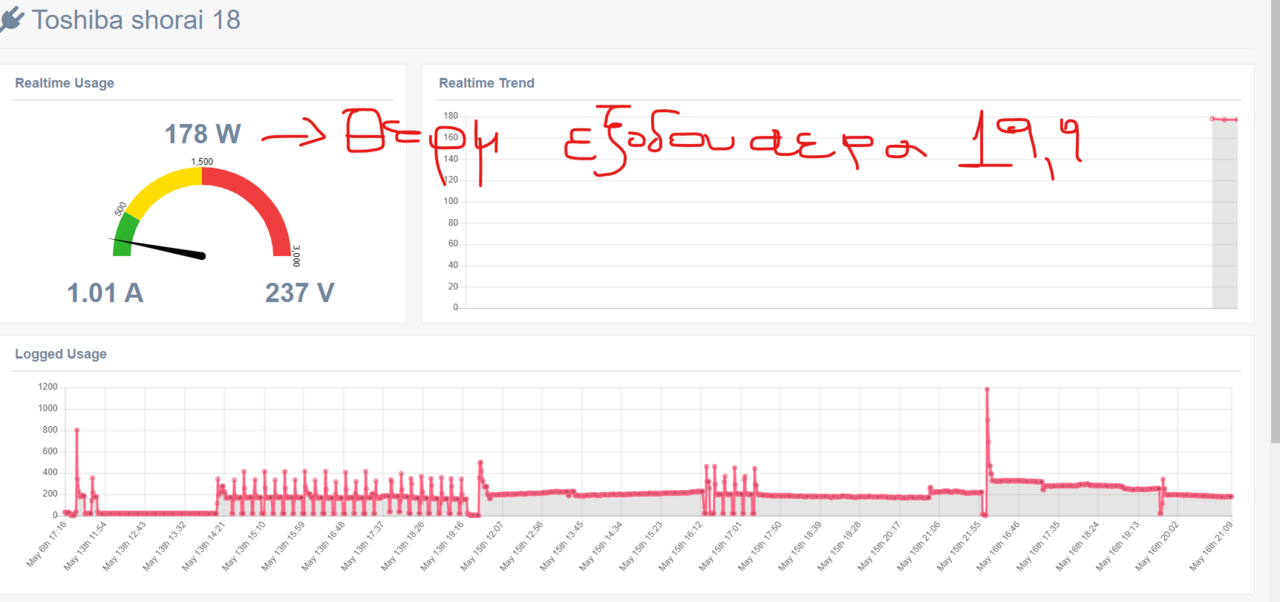Viewport: 1280px width, 602px height.
Task: Select the Realtime Usage panel heading
Action: click(64, 83)
